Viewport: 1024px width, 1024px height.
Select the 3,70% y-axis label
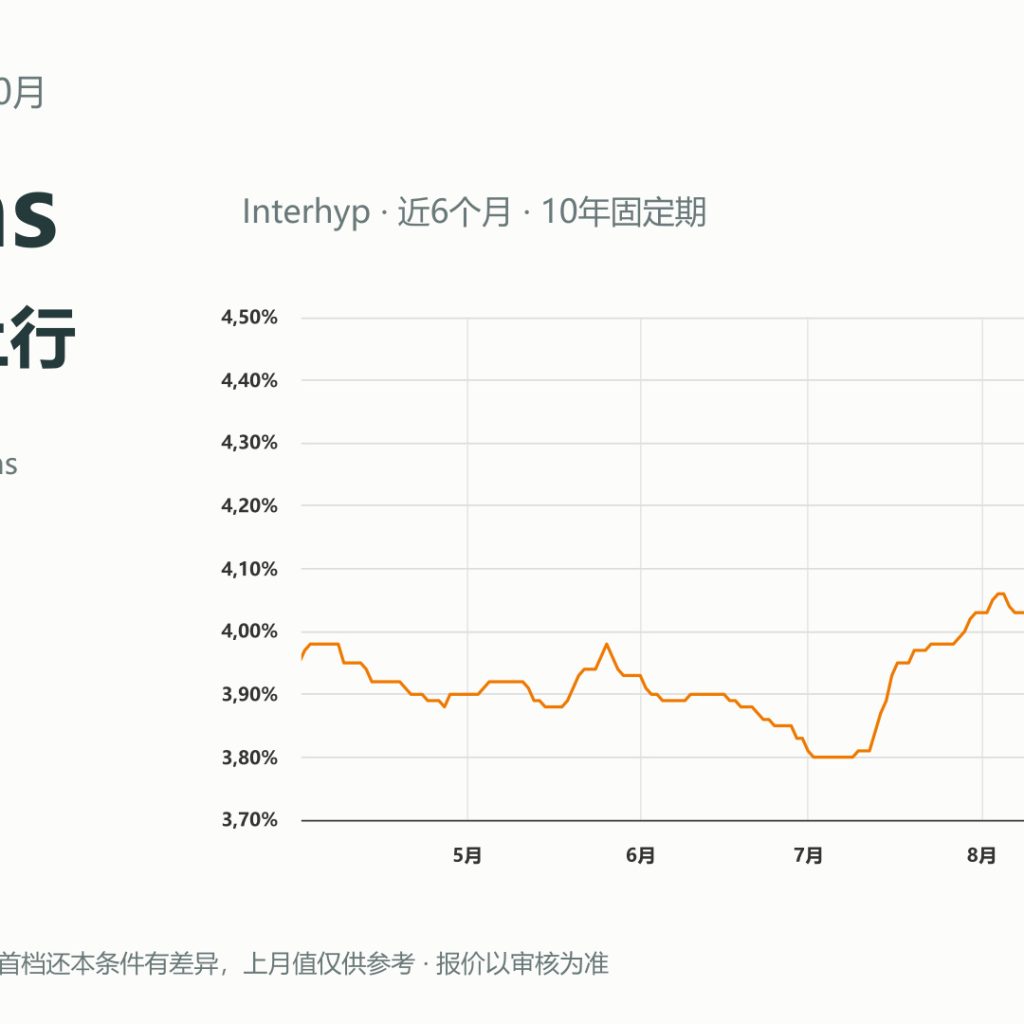point(249,820)
